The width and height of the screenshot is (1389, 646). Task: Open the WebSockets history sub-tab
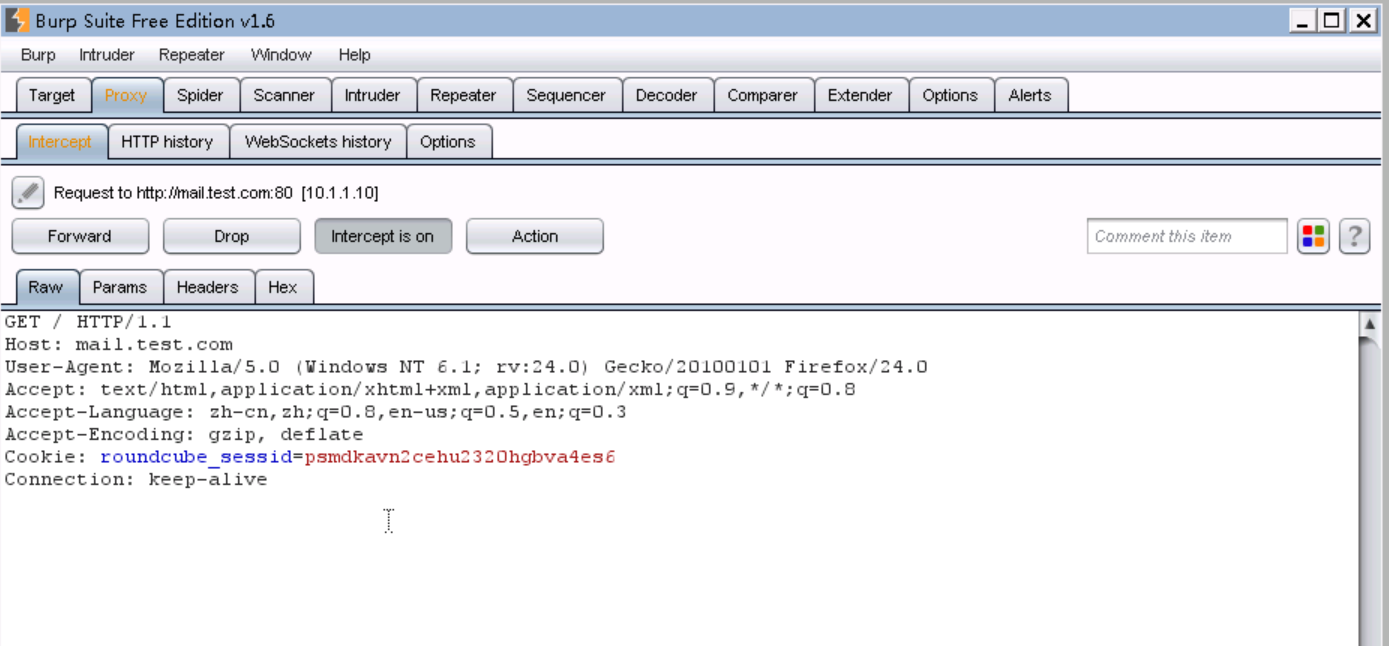click(318, 142)
